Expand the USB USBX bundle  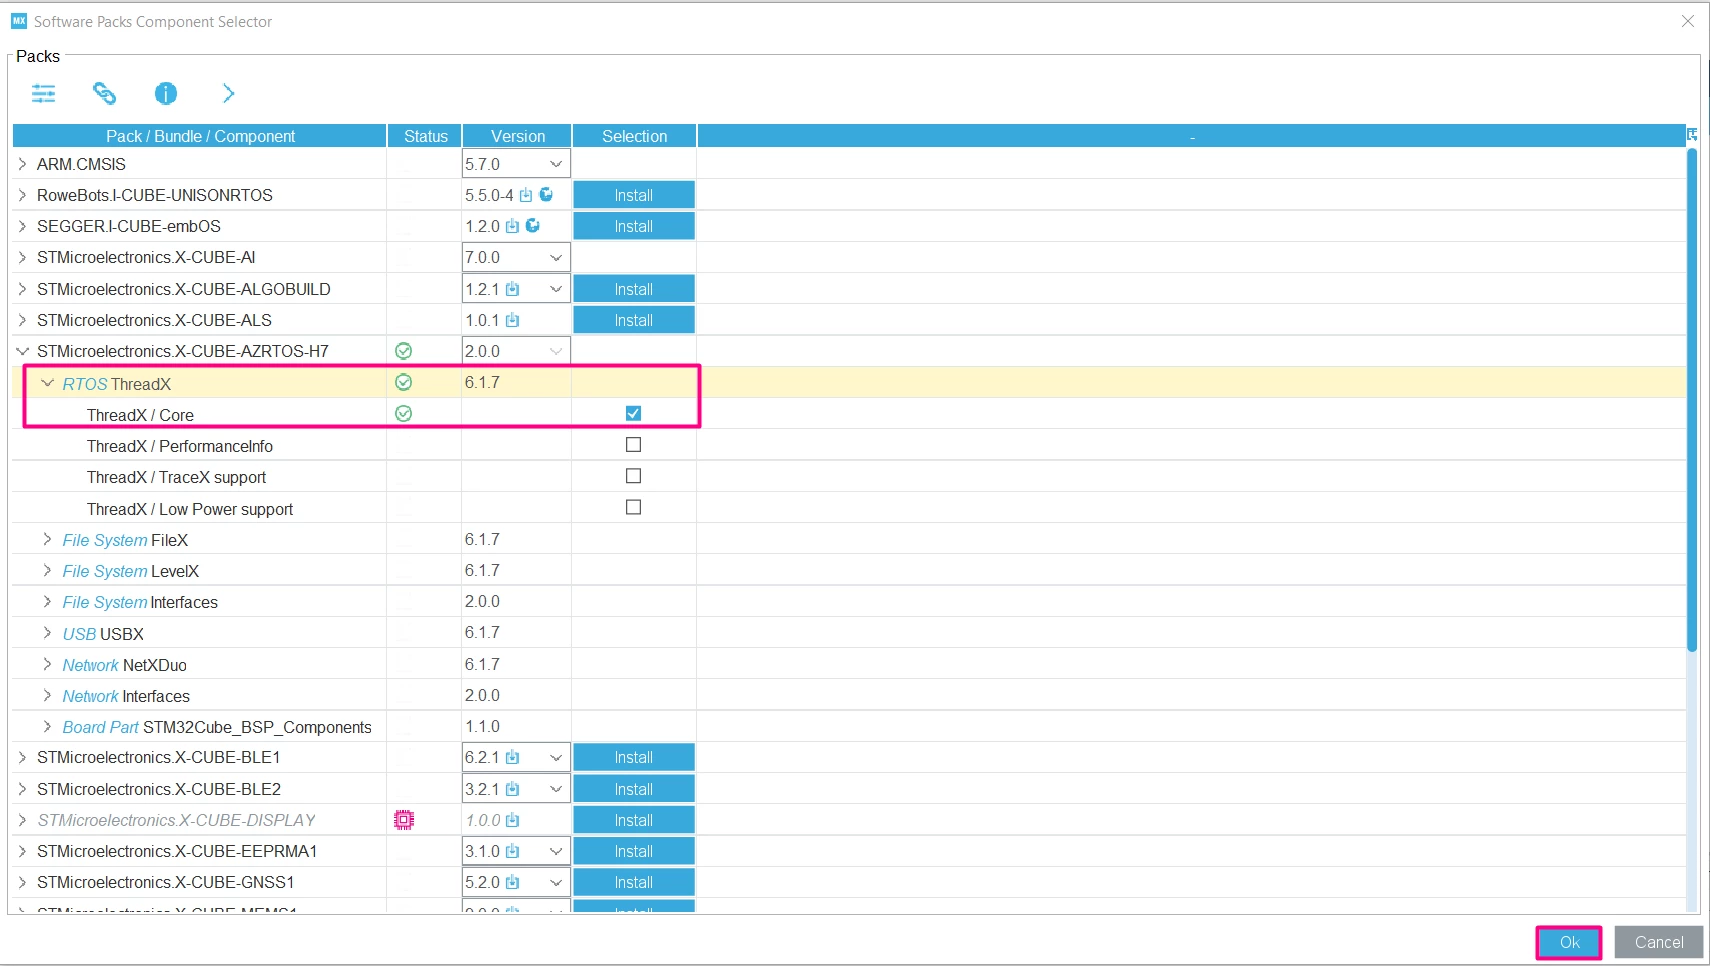47,633
